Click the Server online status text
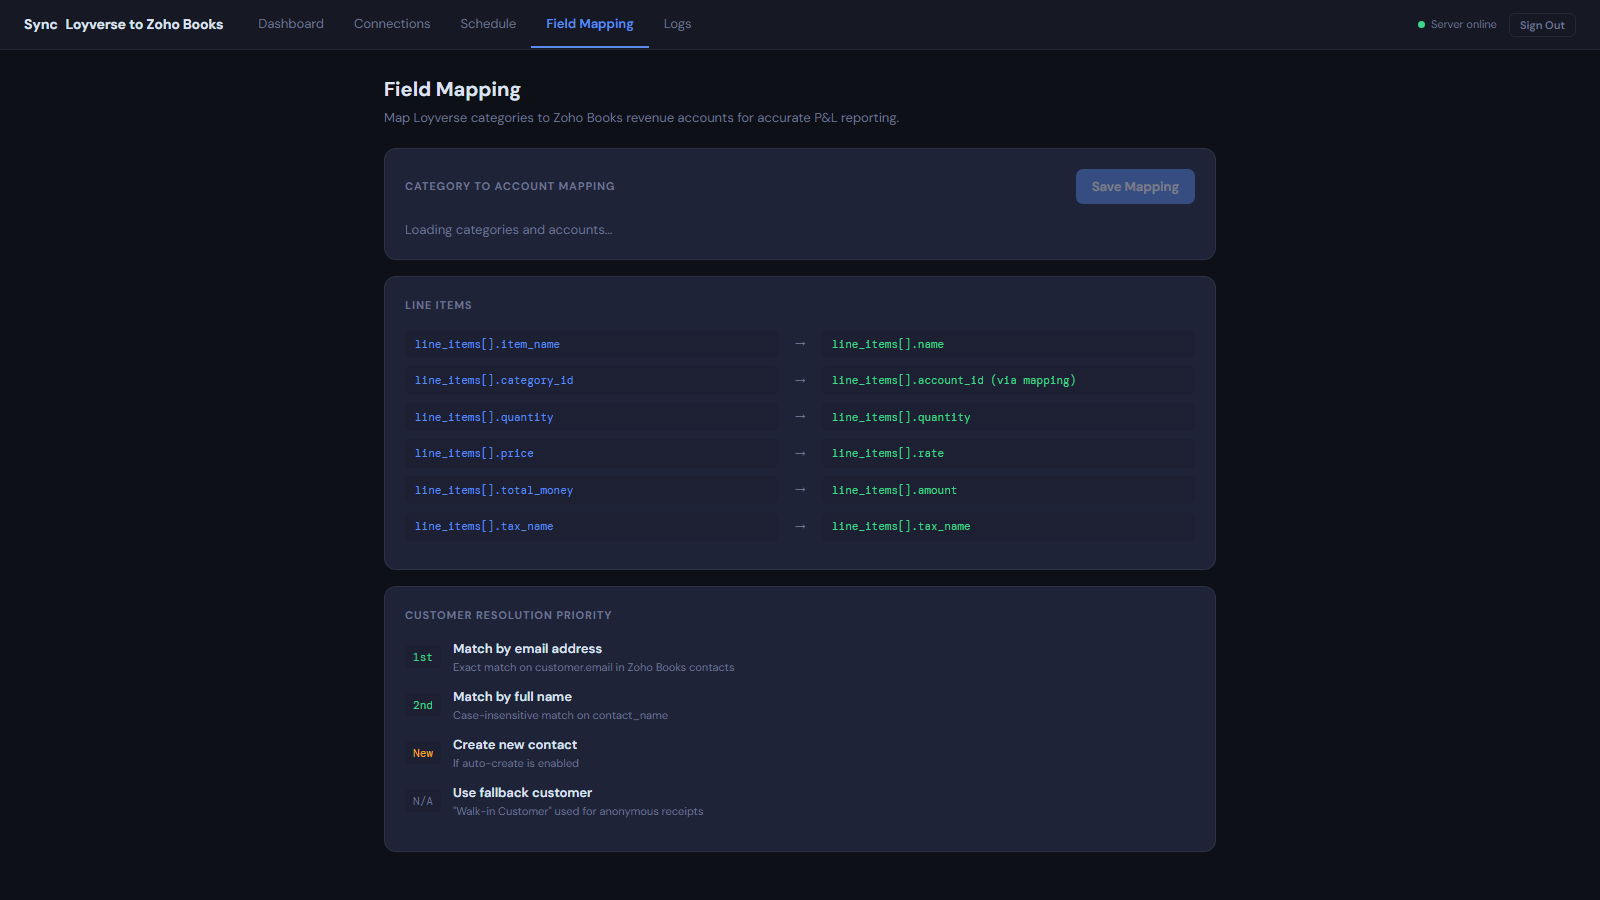The width and height of the screenshot is (1600, 900). pos(1463,25)
